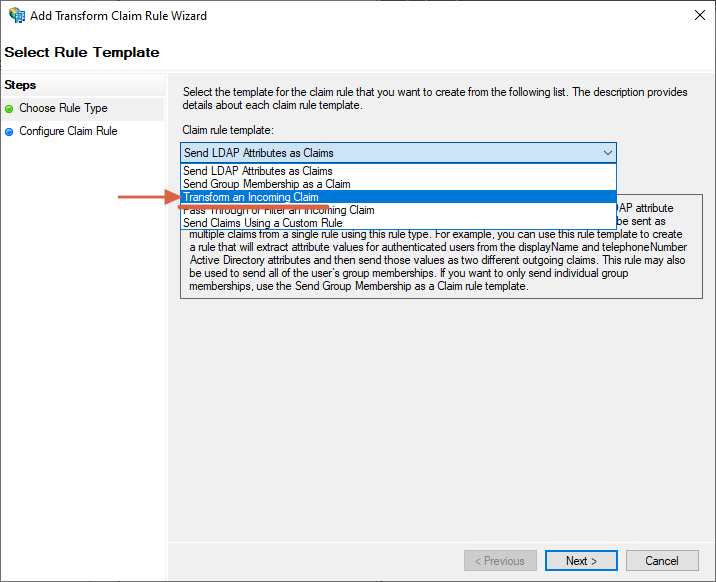Image resolution: width=716 pixels, height=582 pixels.
Task: Click the wizard title bar icon
Action: coord(17,15)
